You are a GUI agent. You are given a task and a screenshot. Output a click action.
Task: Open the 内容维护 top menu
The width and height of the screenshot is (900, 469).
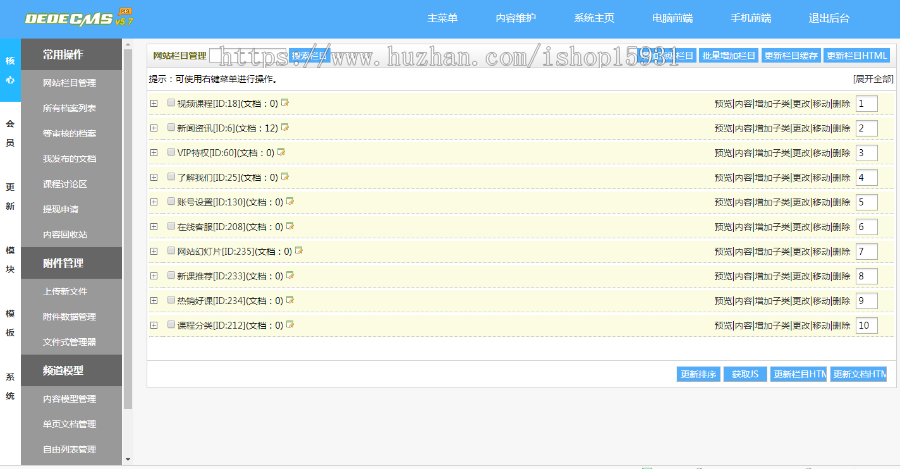point(515,18)
